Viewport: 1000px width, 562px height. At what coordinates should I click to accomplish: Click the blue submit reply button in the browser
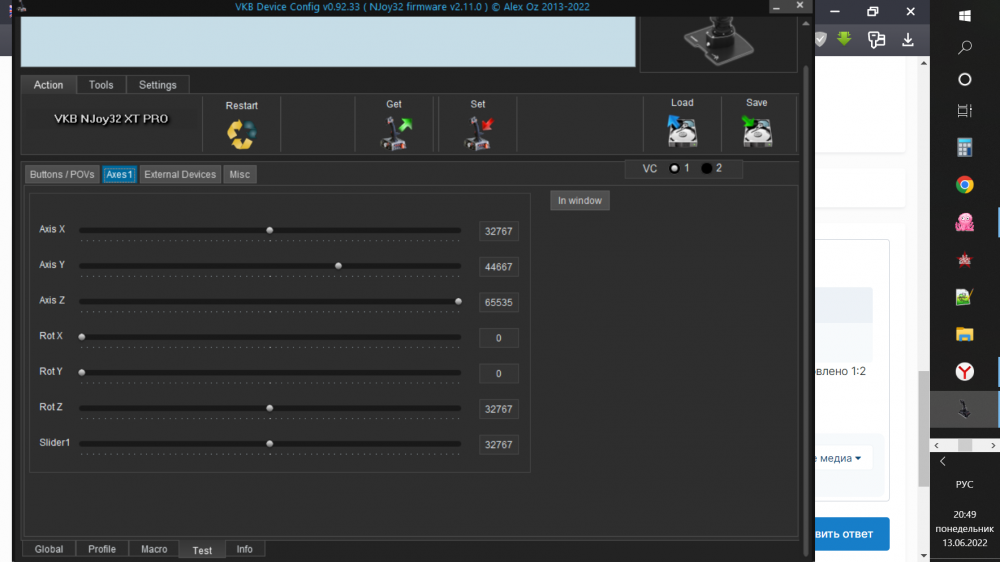[852, 534]
